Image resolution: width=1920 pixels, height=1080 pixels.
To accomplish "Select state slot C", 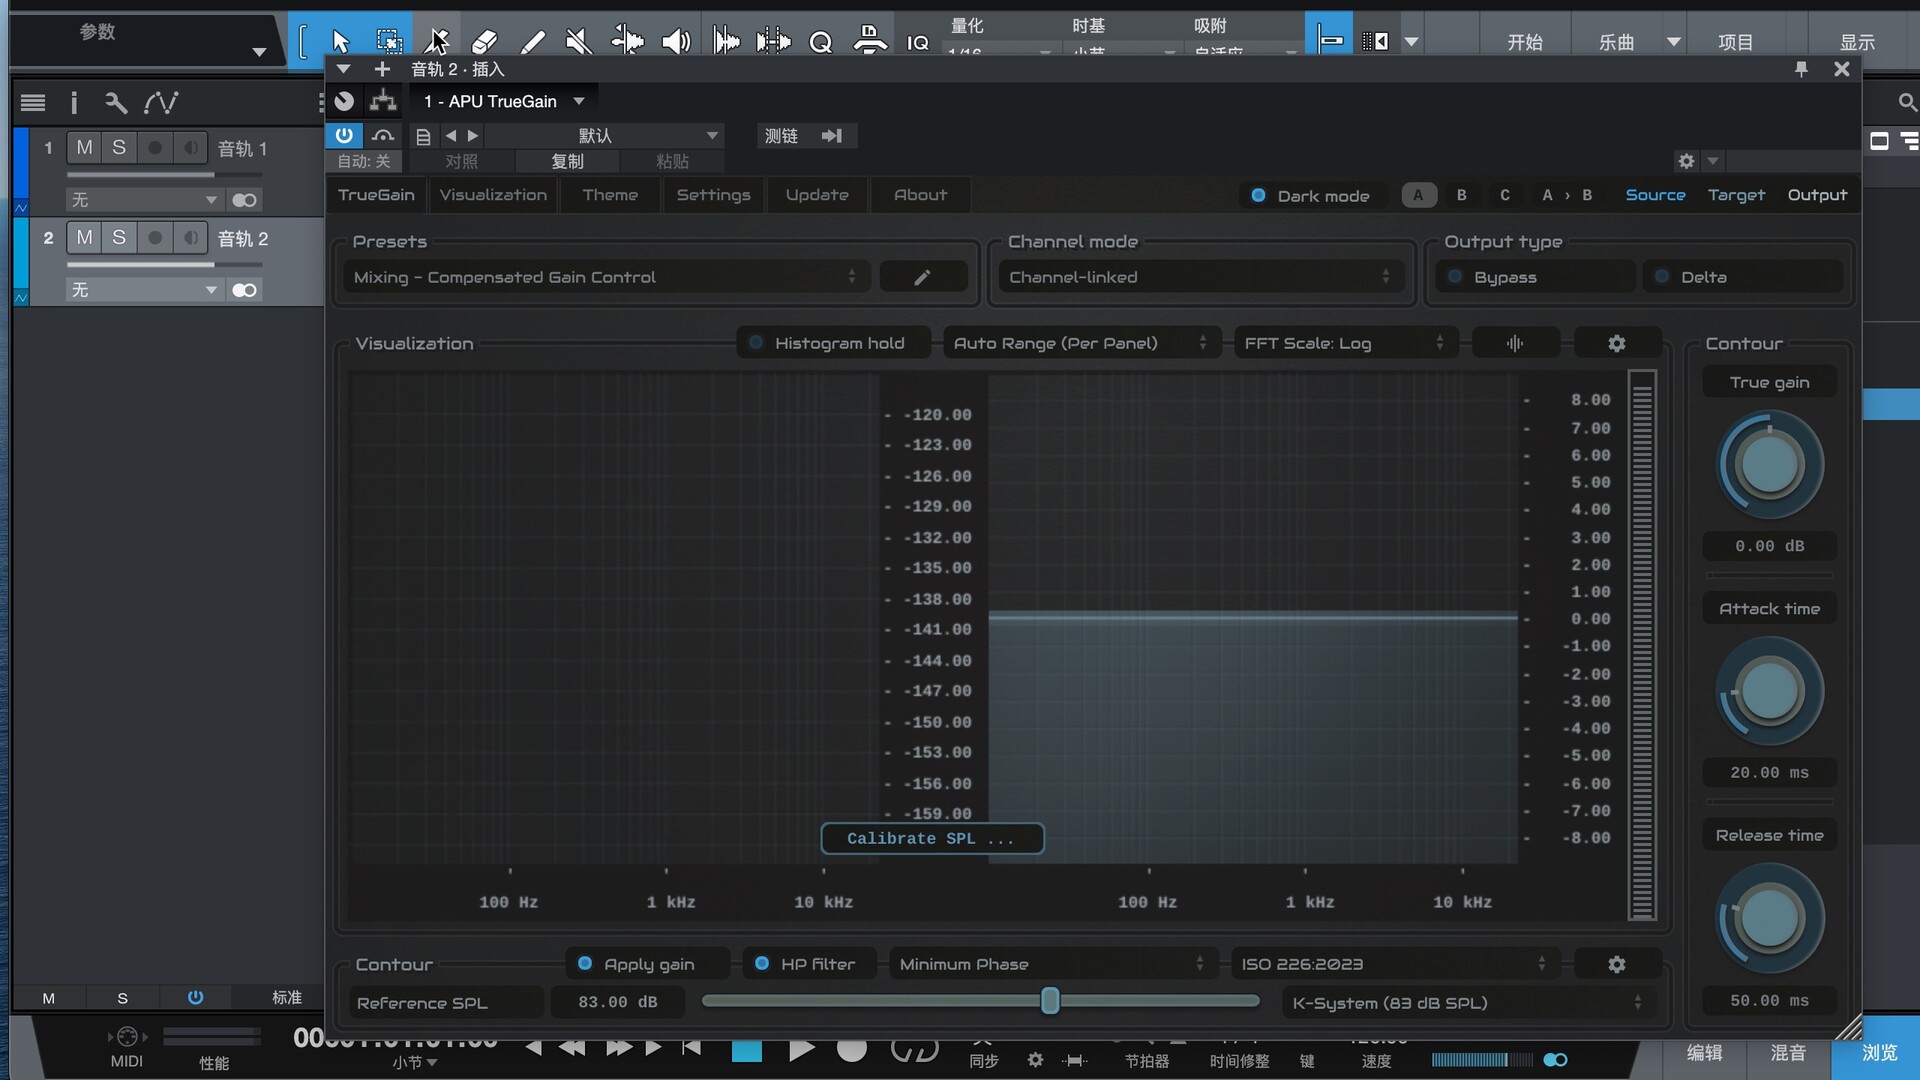I will (1504, 195).
